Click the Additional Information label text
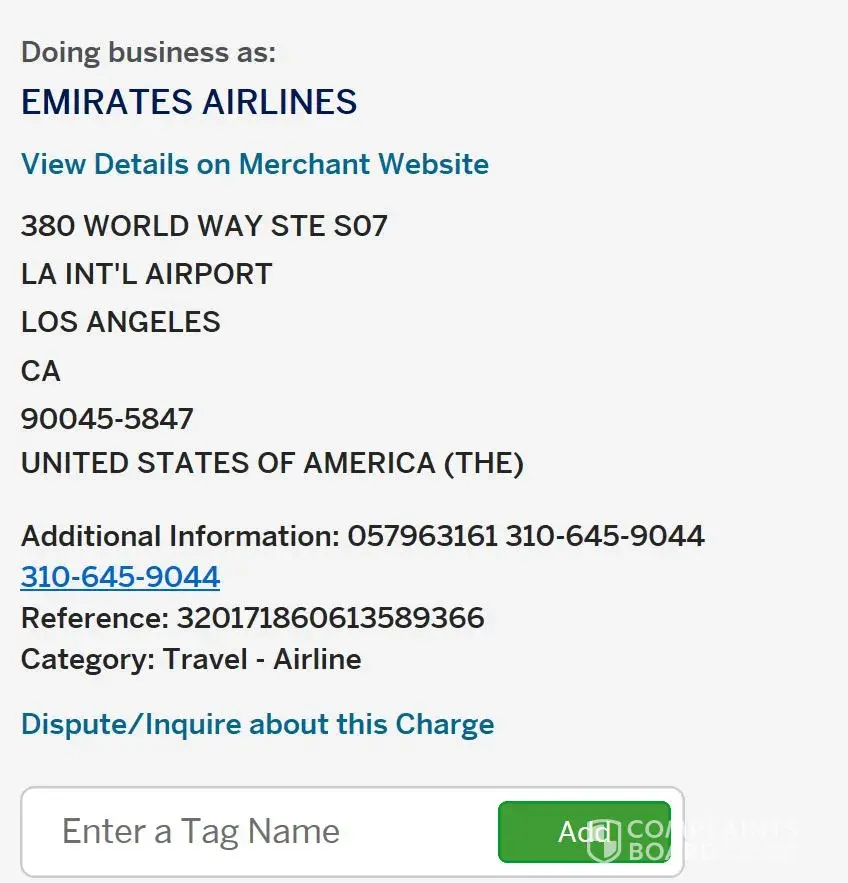The image size is (848, 883). point(180,536)
